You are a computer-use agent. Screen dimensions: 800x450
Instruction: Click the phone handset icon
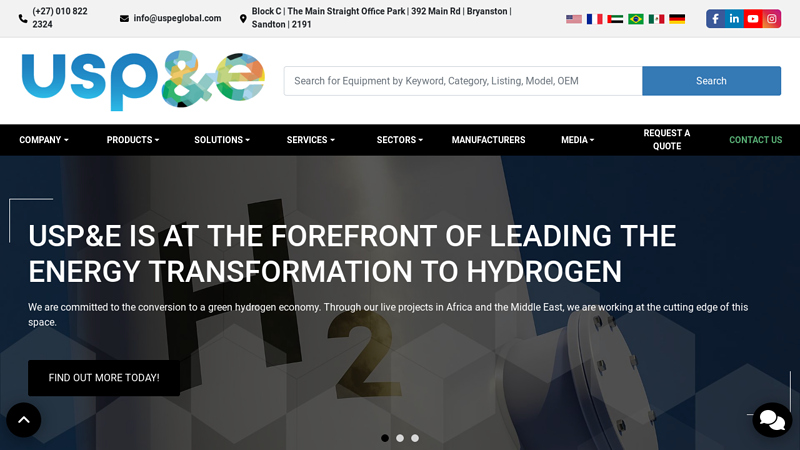click(23, 19)
